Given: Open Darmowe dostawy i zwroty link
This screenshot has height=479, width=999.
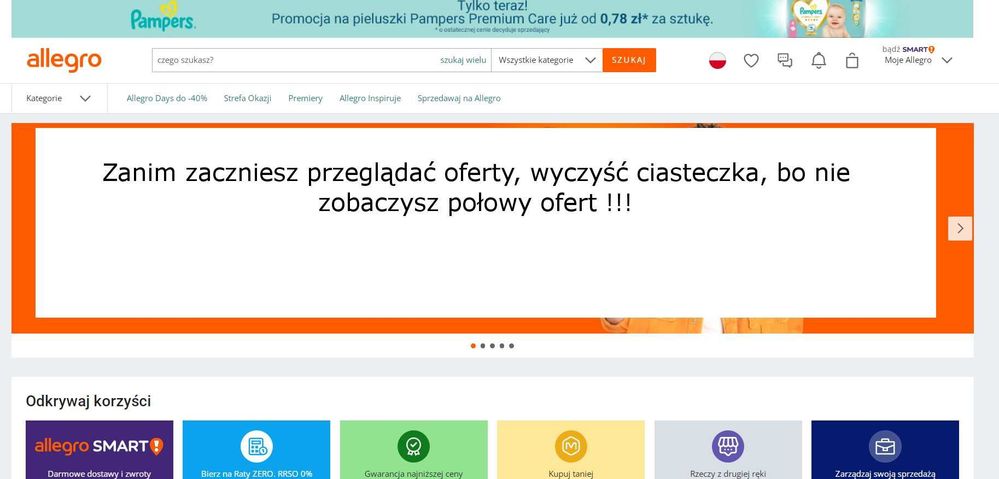Looking at the screenshot, I should click(x=99, y=474).
